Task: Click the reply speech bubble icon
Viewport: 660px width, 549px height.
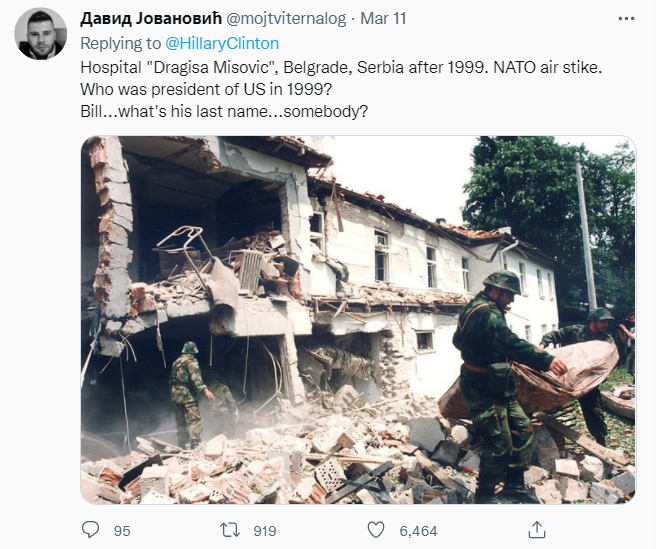Action: (90, 531)
